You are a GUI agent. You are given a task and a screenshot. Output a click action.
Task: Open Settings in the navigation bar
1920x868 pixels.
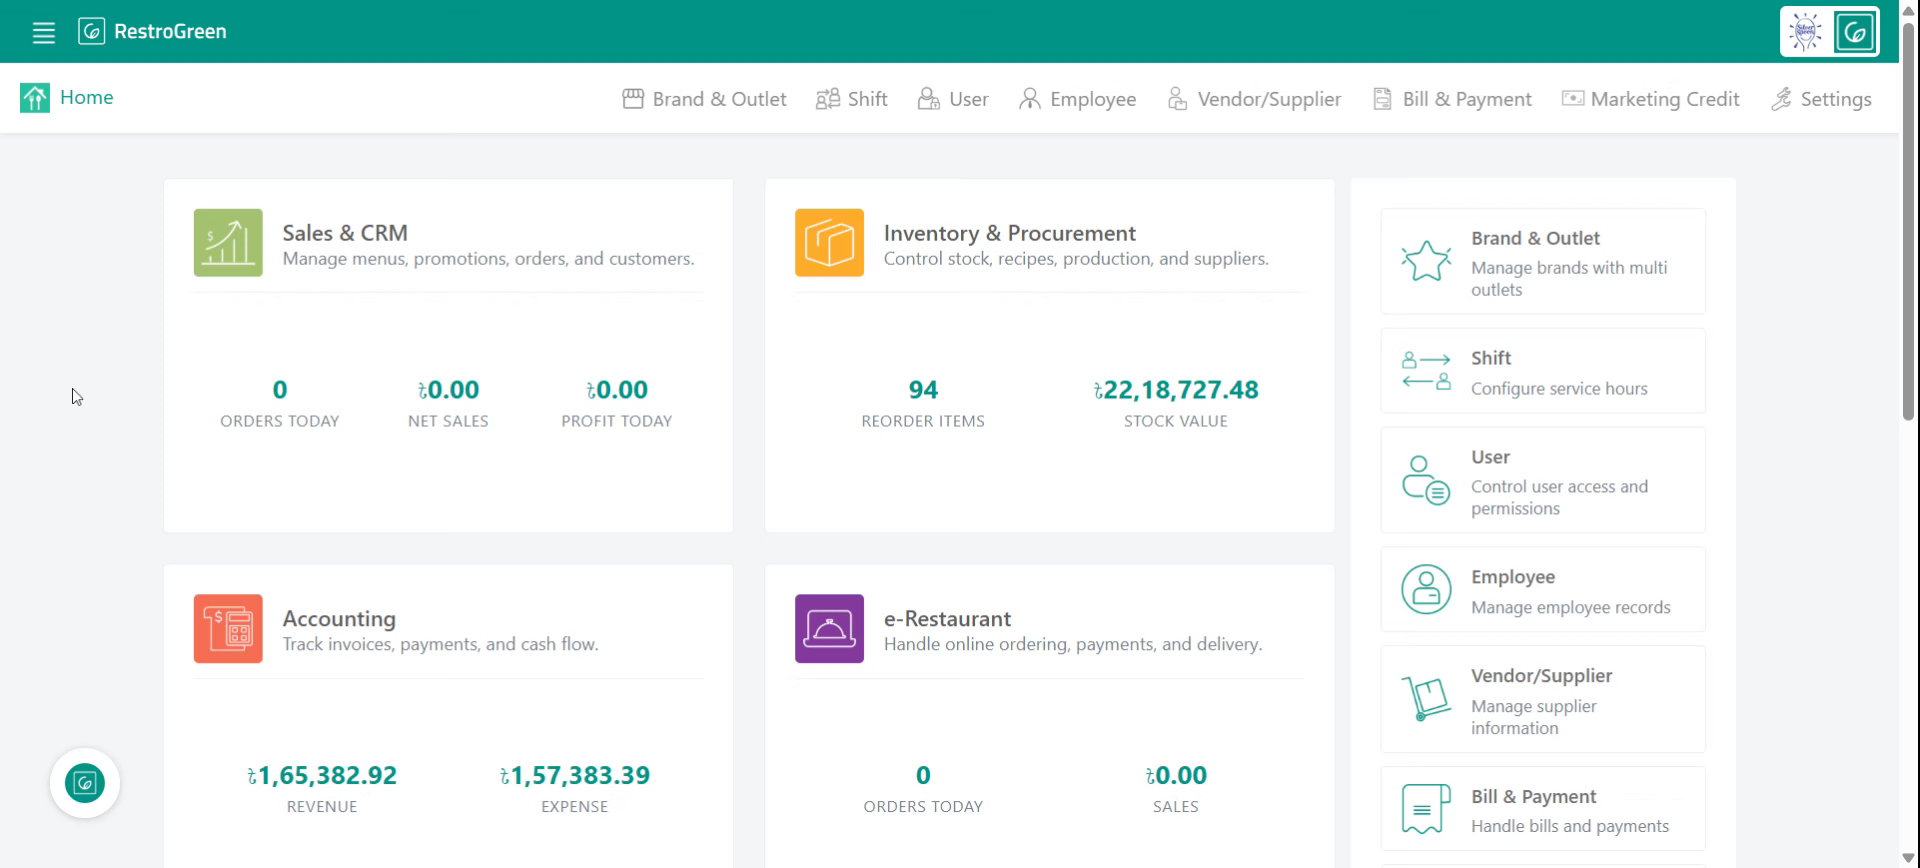coord(1821,99)
